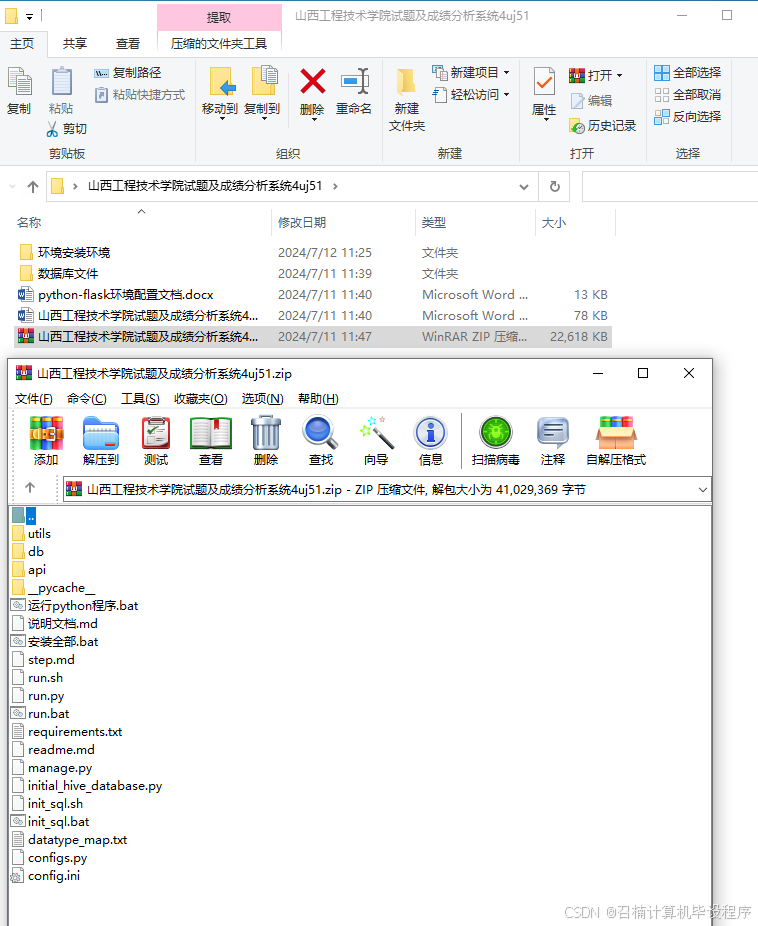Expand New Item (新建项目) dropdown
Viewport: 758px width, 926px height.
click(507, 73)
